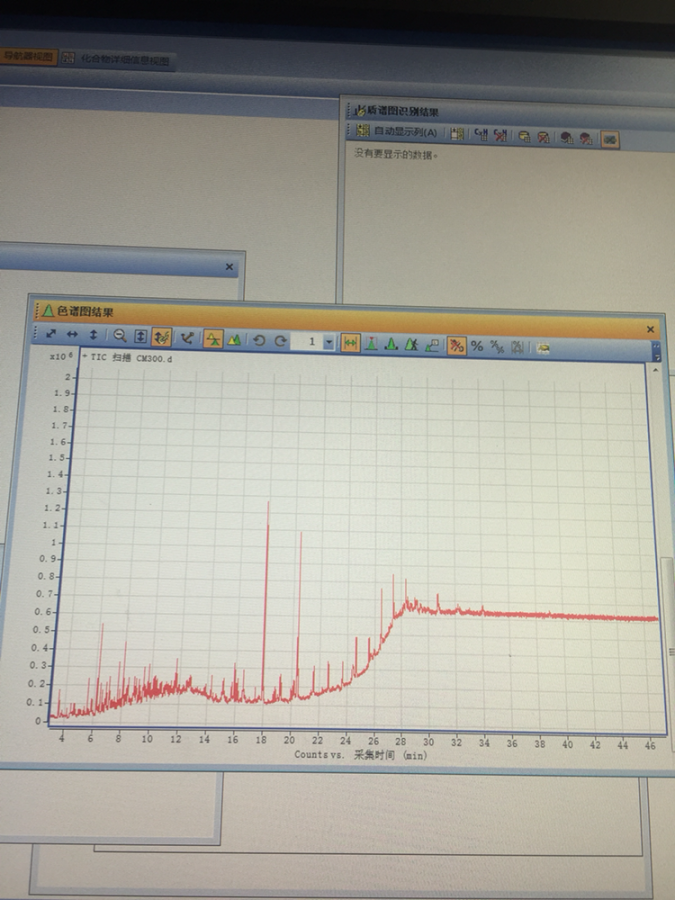Click the greyed percent scale icon

tap(517, 347)
